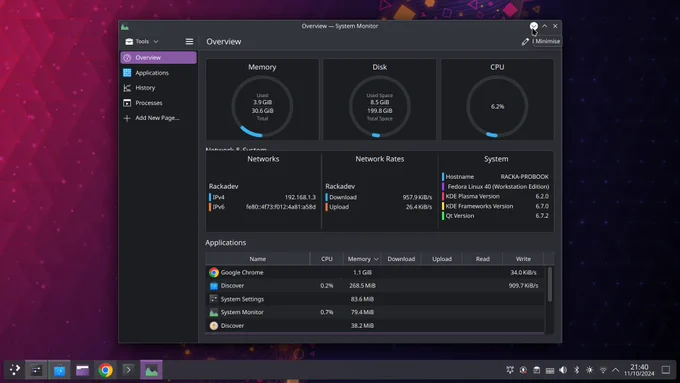Image resolution: width=680 pixels, height=383 pixels.
Task: Sort the table by the Download column
Action: point(401,259)
